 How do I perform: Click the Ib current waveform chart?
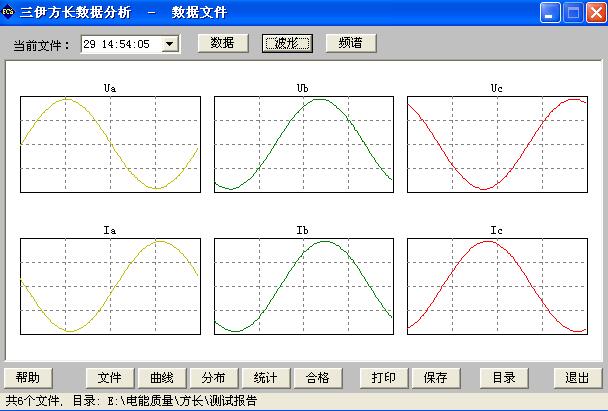tap(304, 286)
